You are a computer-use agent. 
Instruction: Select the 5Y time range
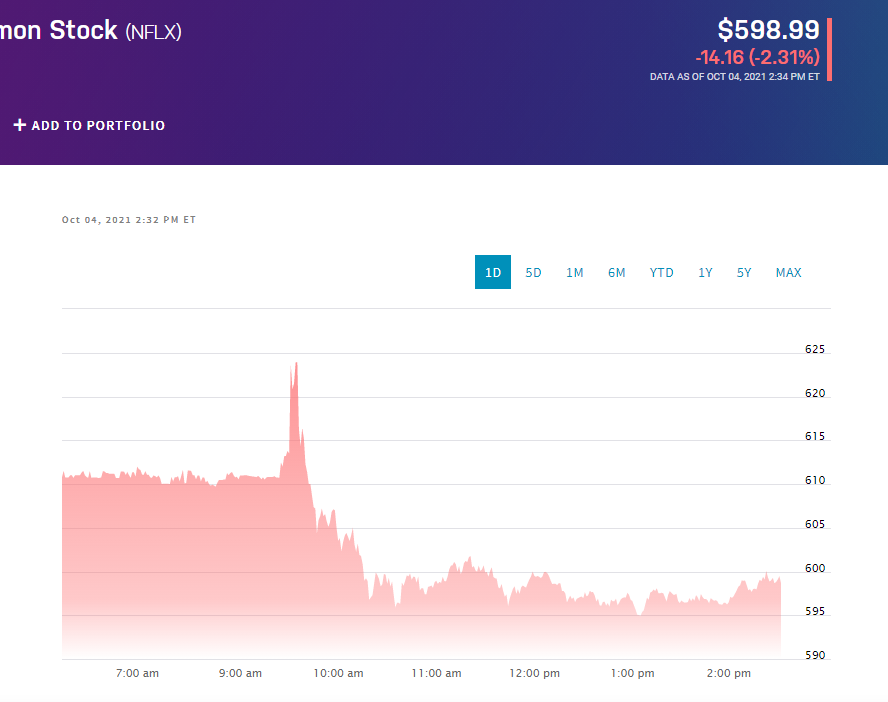[x=744, y=271]
